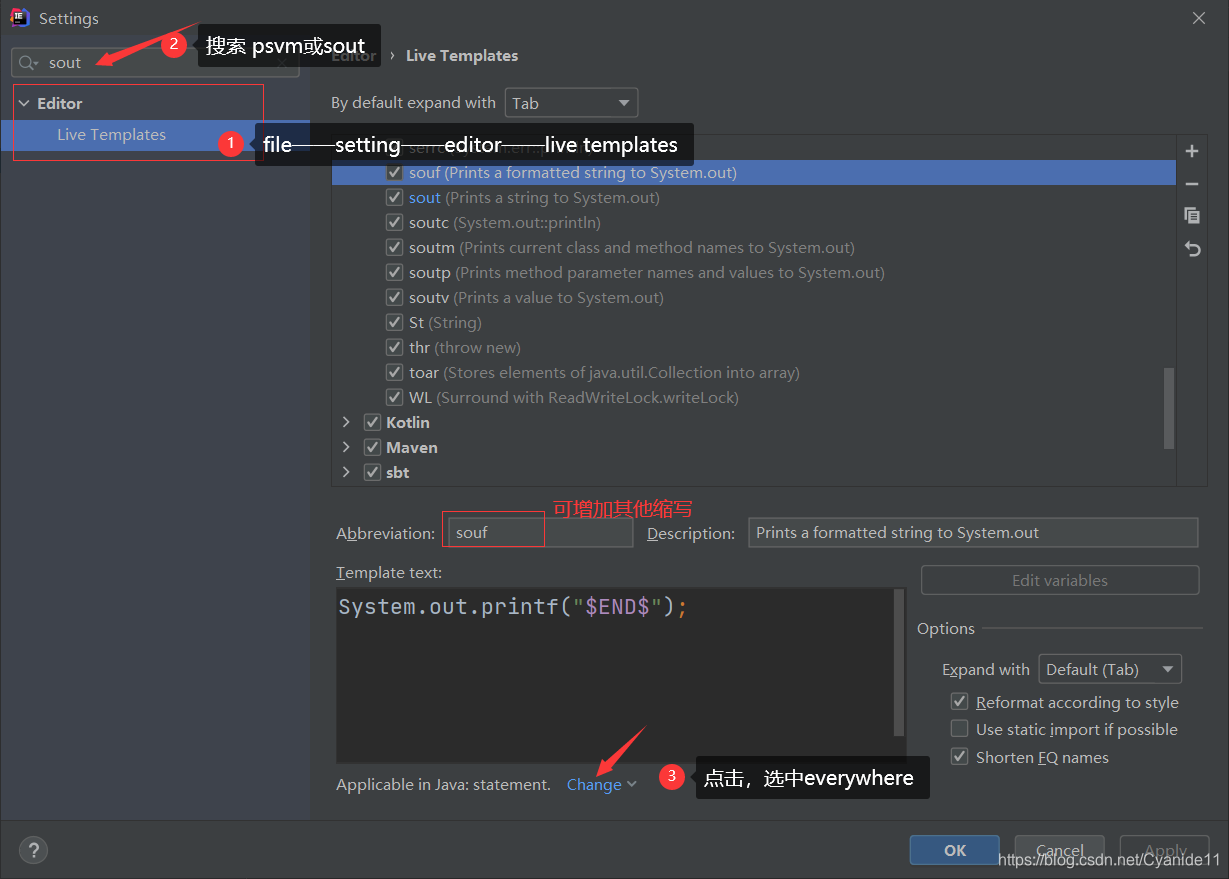Expand the Maven template group
Image resolution: width=1229 pixels, height=879 pixels.
346,447
